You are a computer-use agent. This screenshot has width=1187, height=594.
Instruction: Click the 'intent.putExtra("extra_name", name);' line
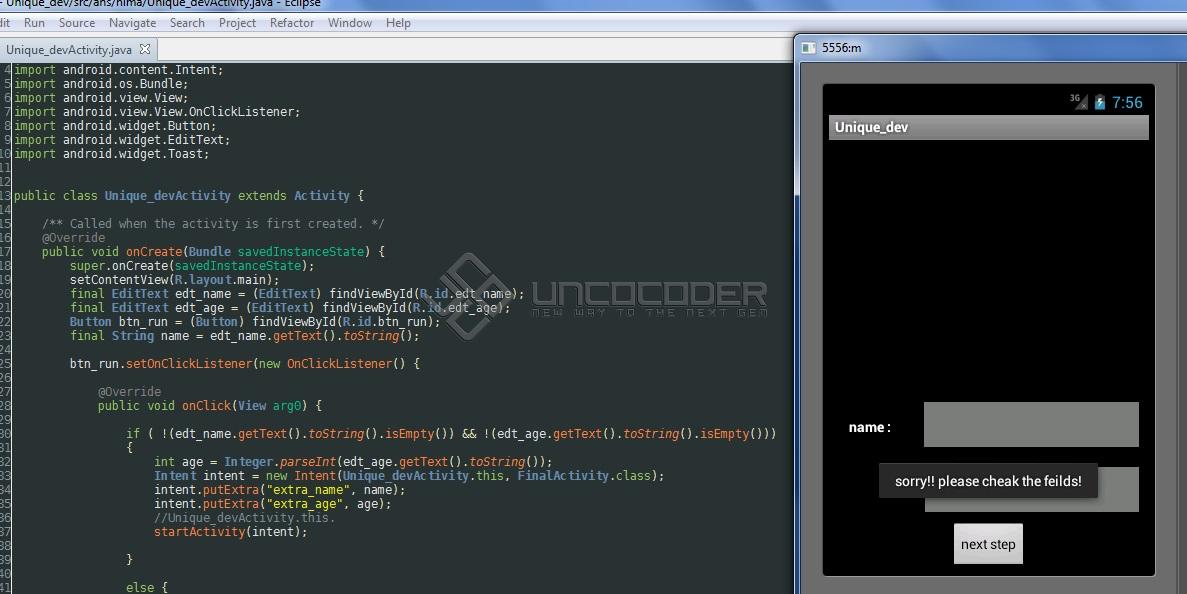click(x=280, y=490)
